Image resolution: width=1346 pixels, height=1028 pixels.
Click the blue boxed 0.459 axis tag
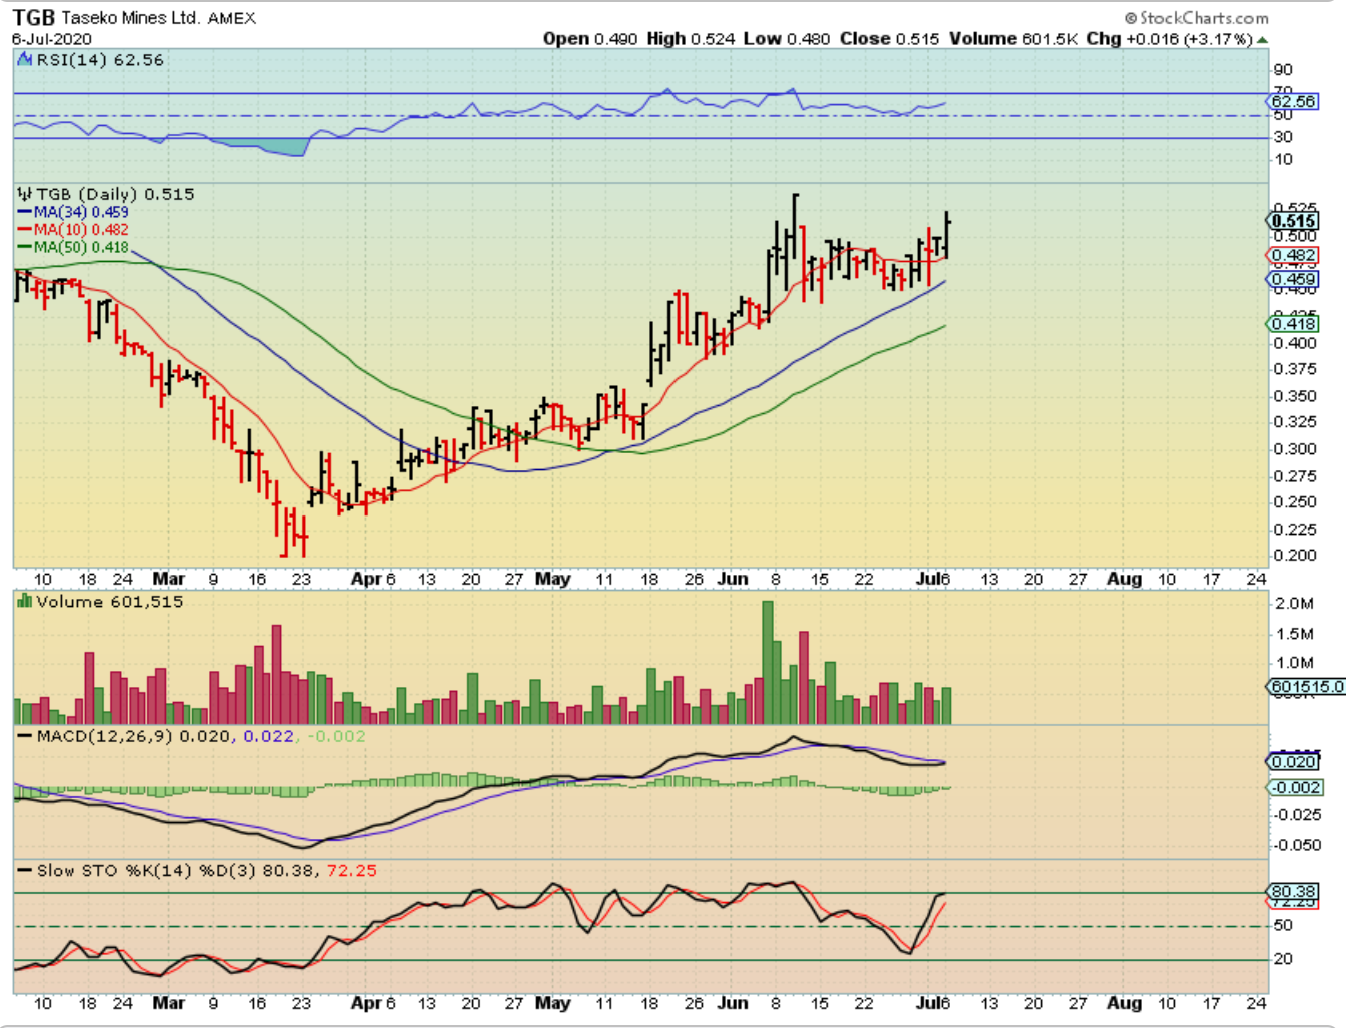[x=1293, y=279]
